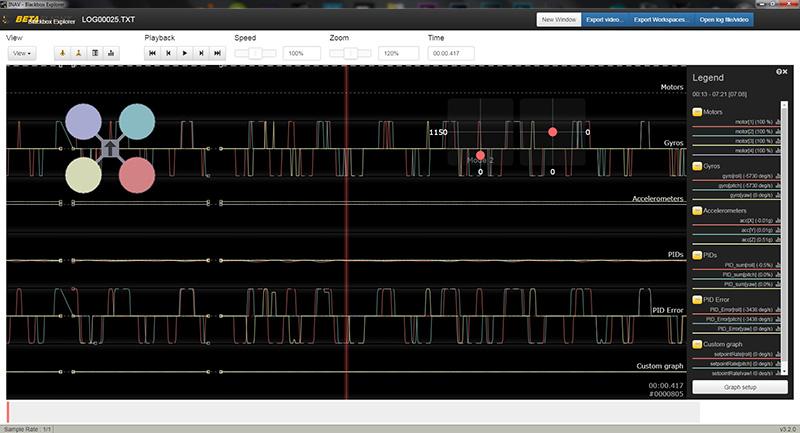Toggle the stick display icon in View toolbar
Image resolution: width=800 pixels, height=433 pixels.
[x=78, y=53]
